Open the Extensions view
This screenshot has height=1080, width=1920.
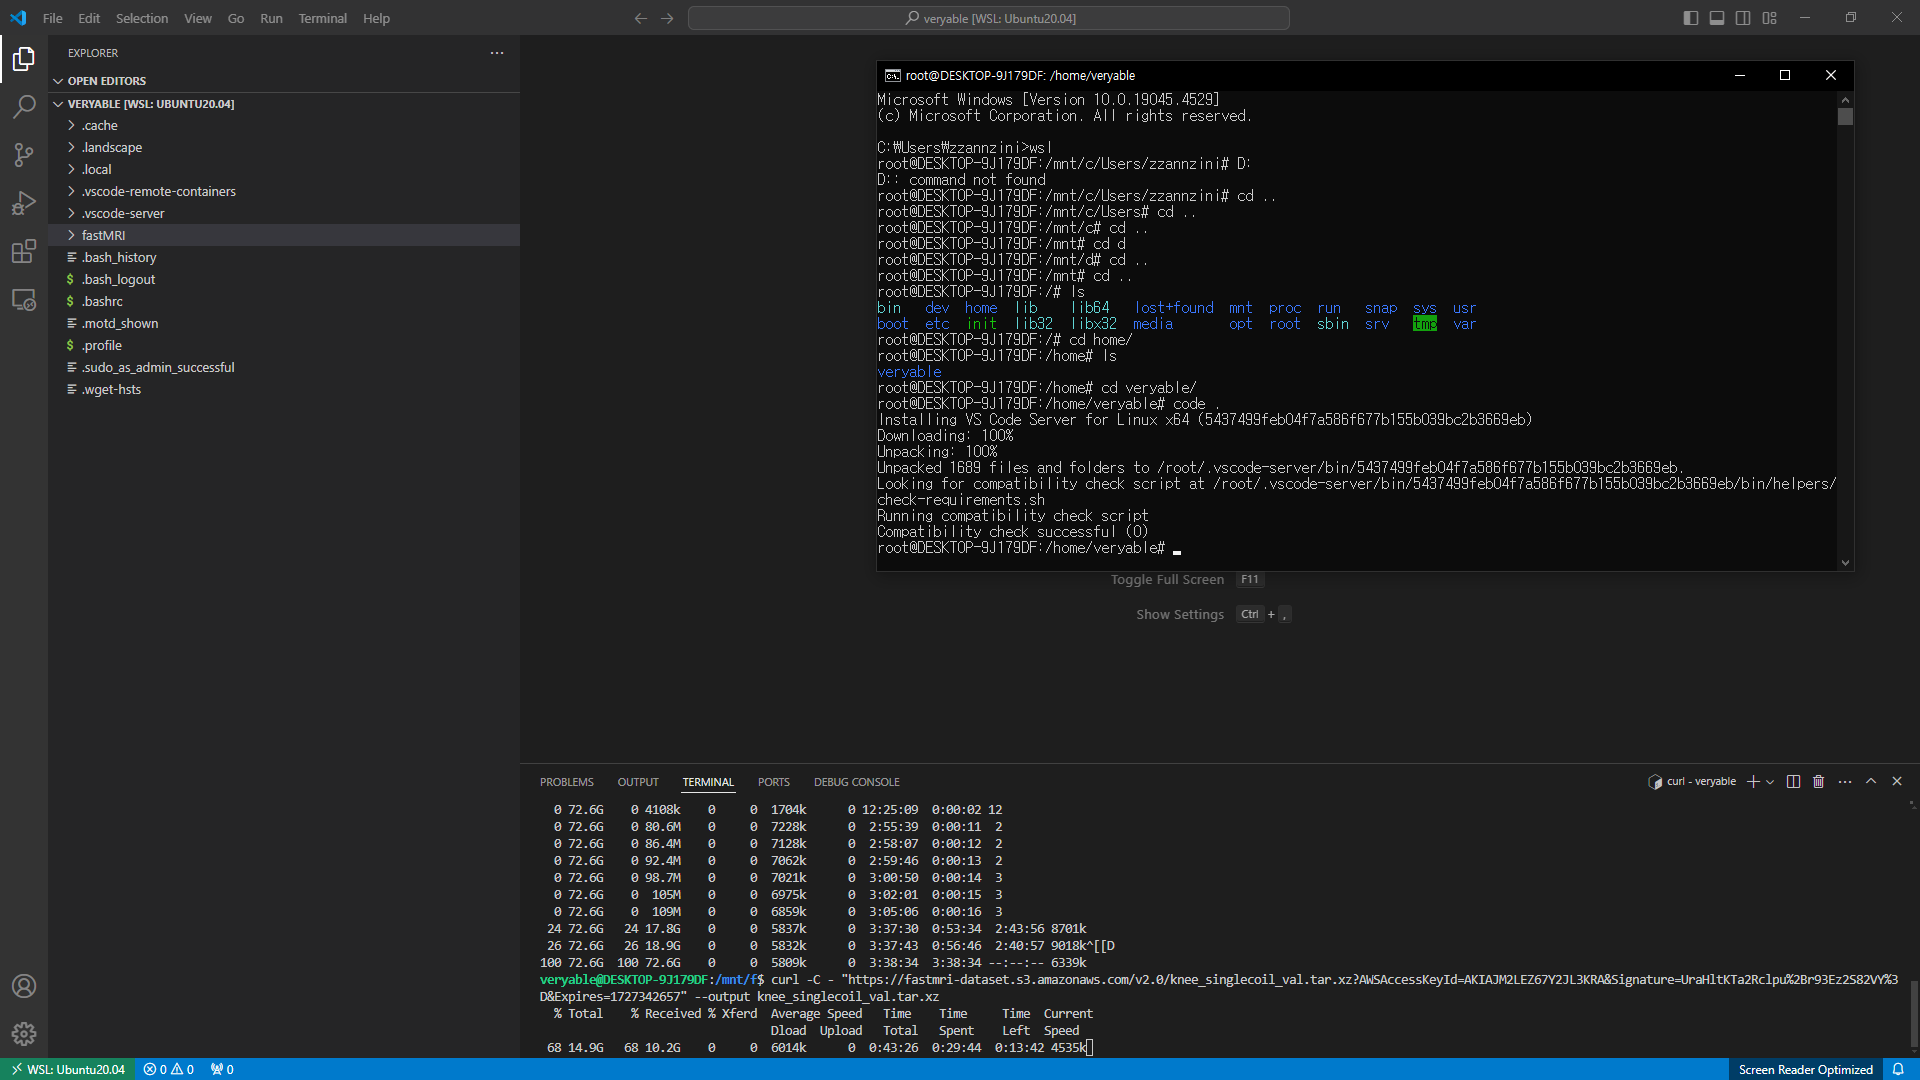click(24, 251)
